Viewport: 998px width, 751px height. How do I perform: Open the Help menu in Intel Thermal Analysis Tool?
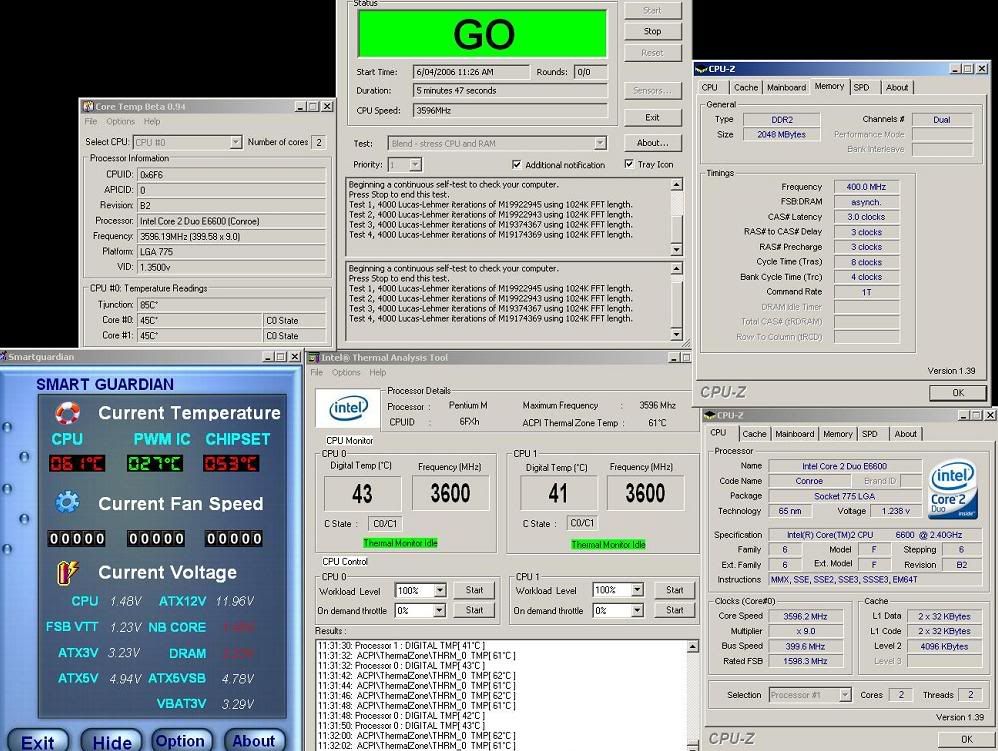tap(377, 372)
